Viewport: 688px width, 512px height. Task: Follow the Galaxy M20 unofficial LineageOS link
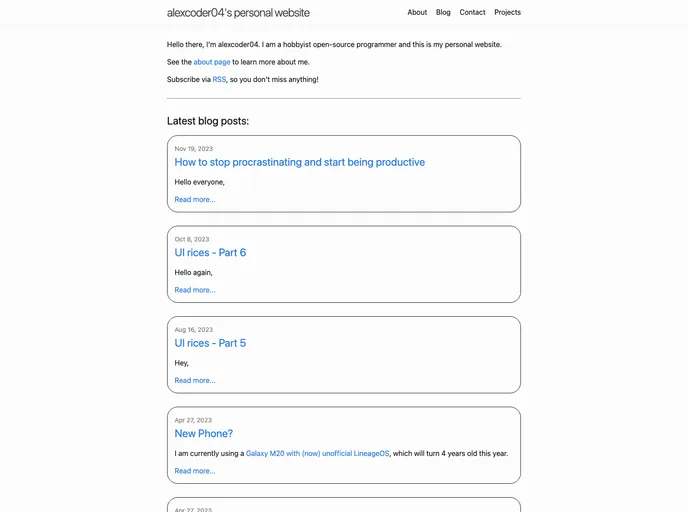pyautogui.click(x=317, y=453)
